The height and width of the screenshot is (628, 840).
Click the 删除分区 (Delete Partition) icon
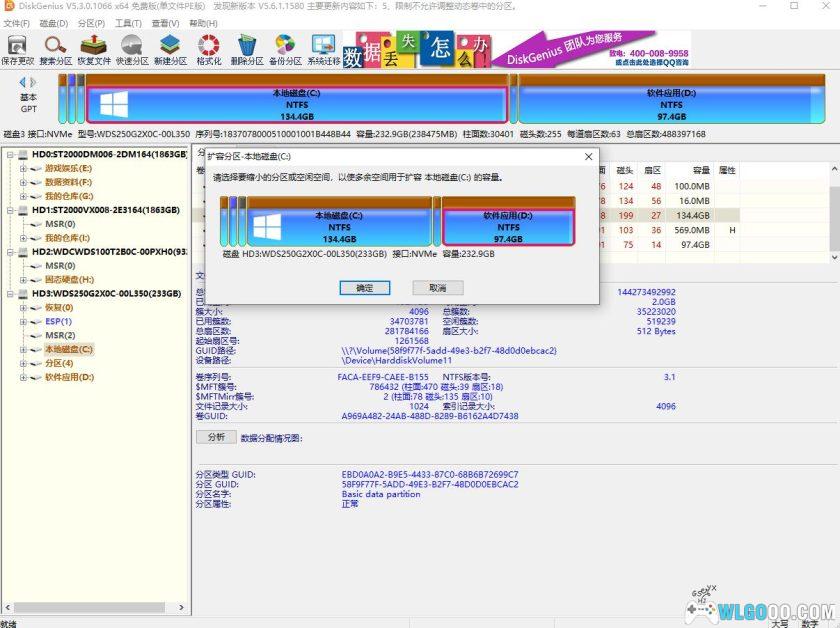[x=243, y=47]
